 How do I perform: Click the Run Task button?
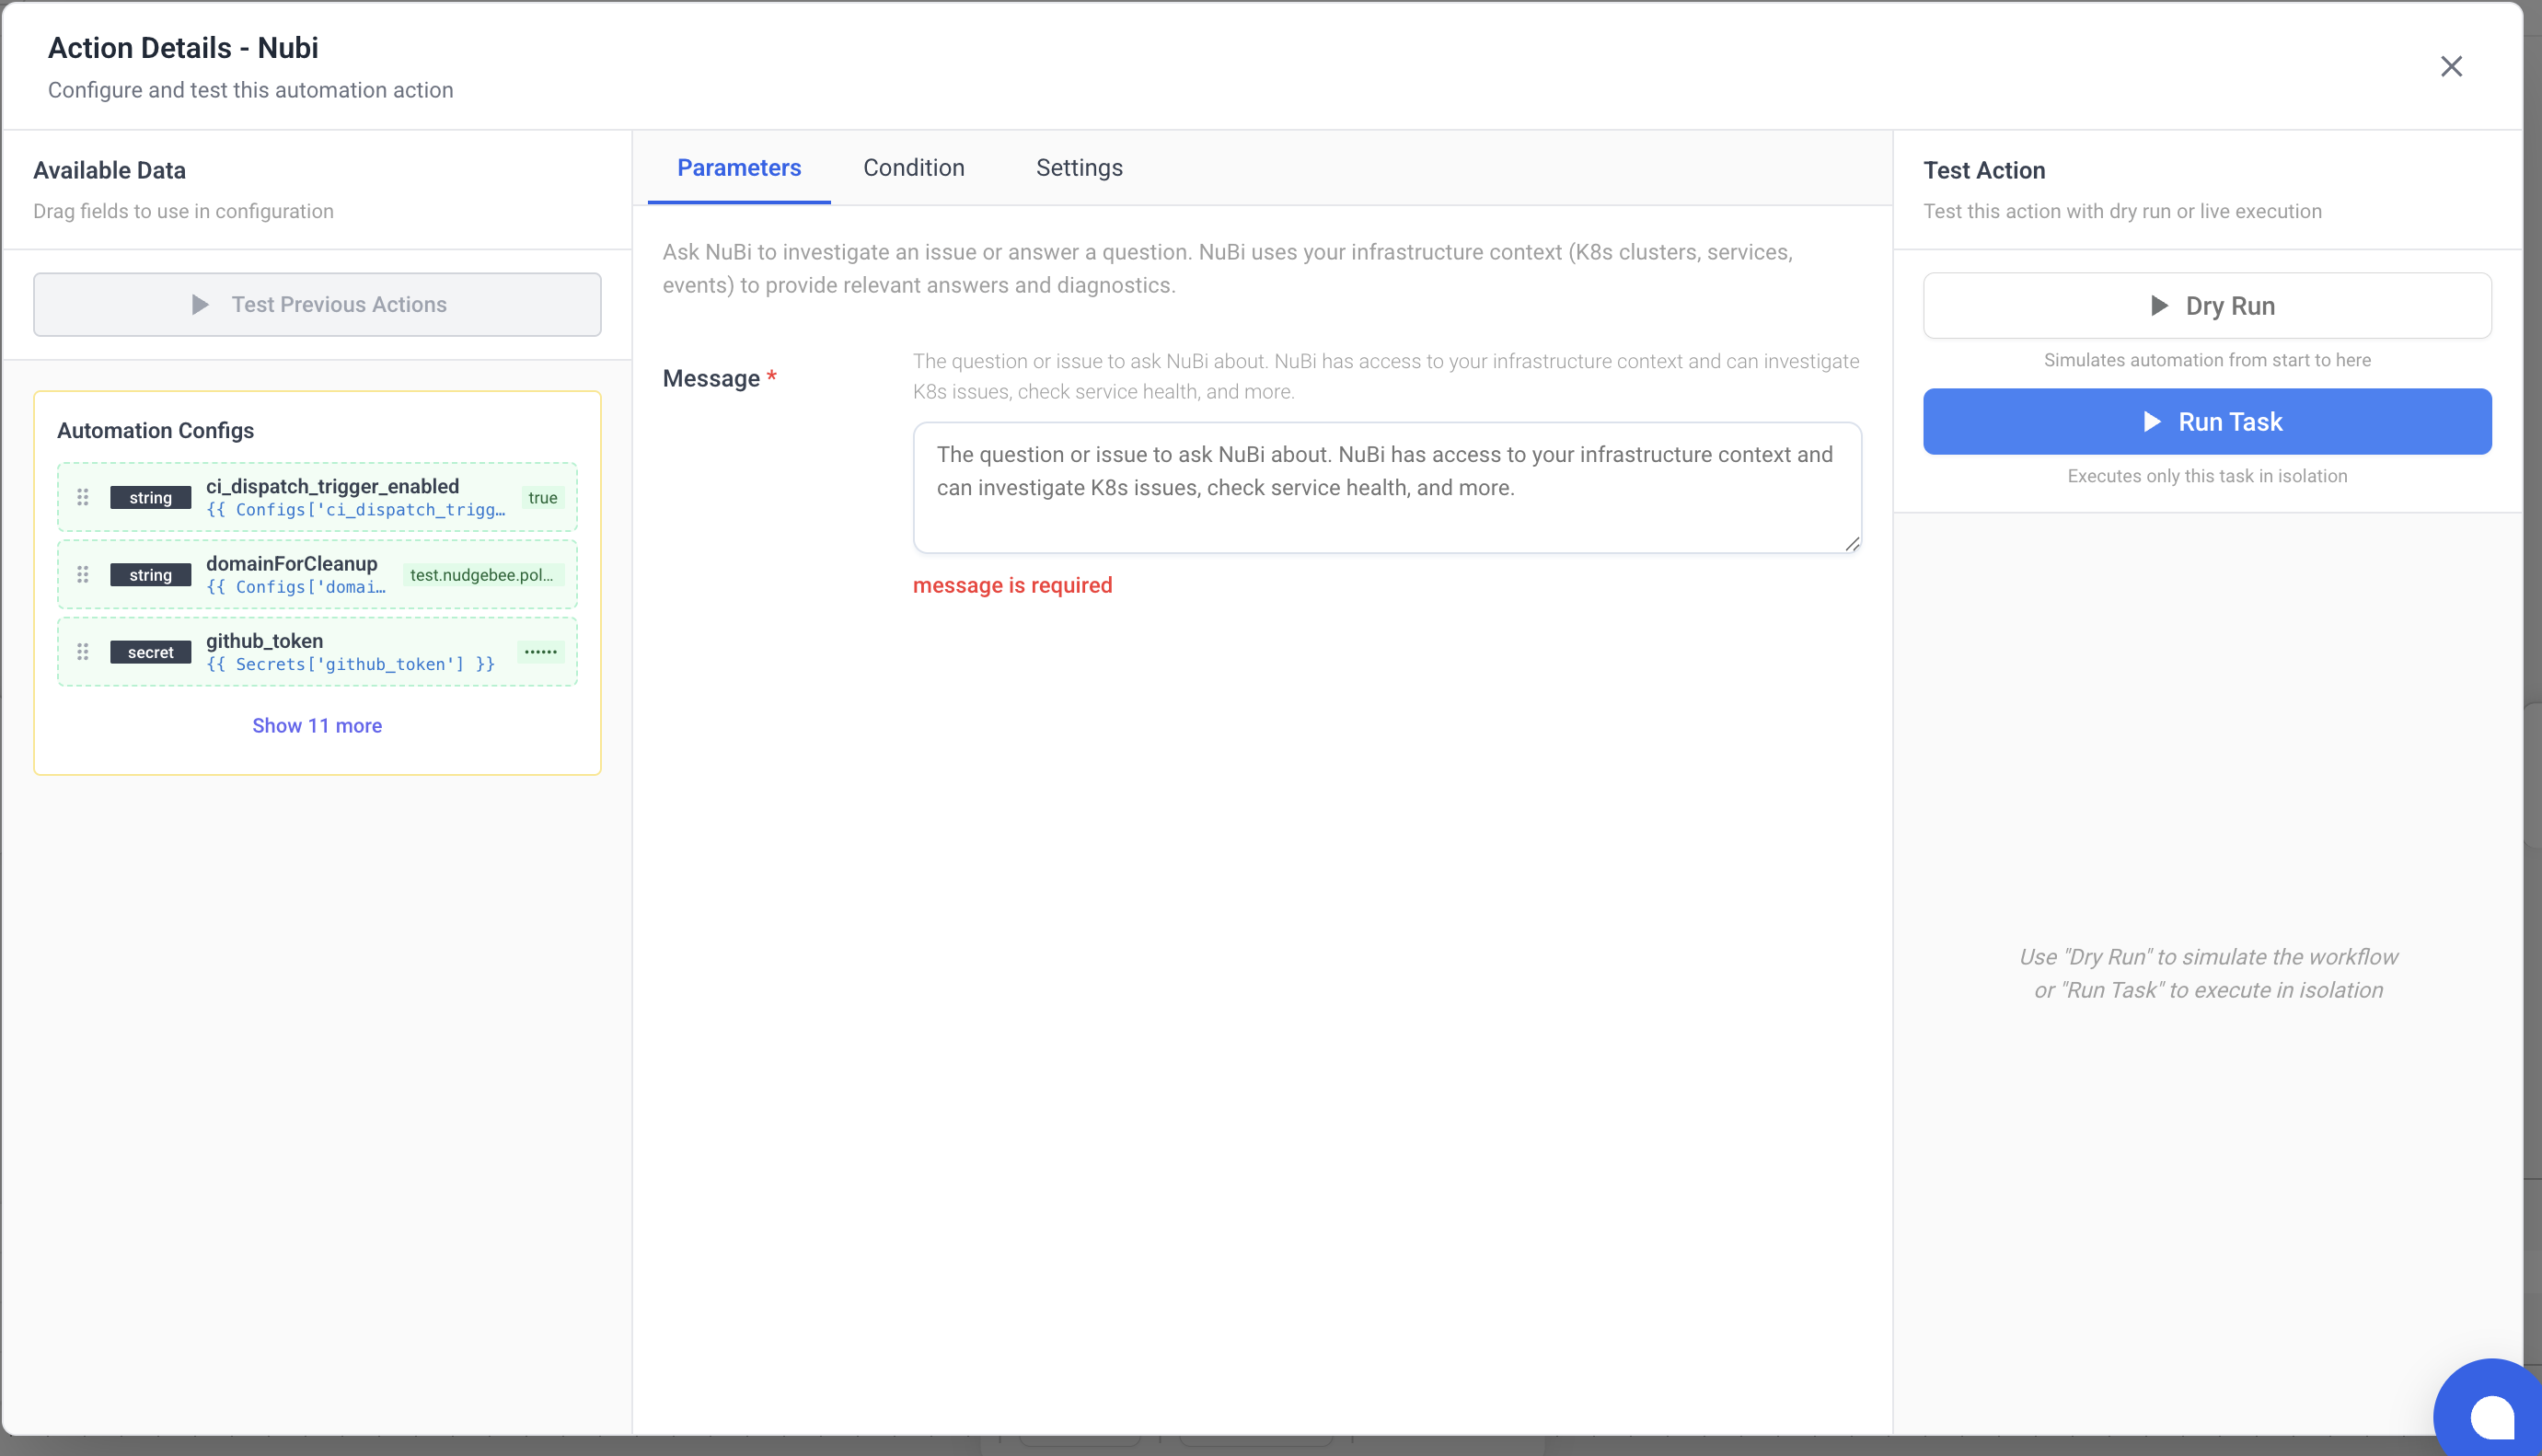pyautogui.click(x=2207, y=421)
